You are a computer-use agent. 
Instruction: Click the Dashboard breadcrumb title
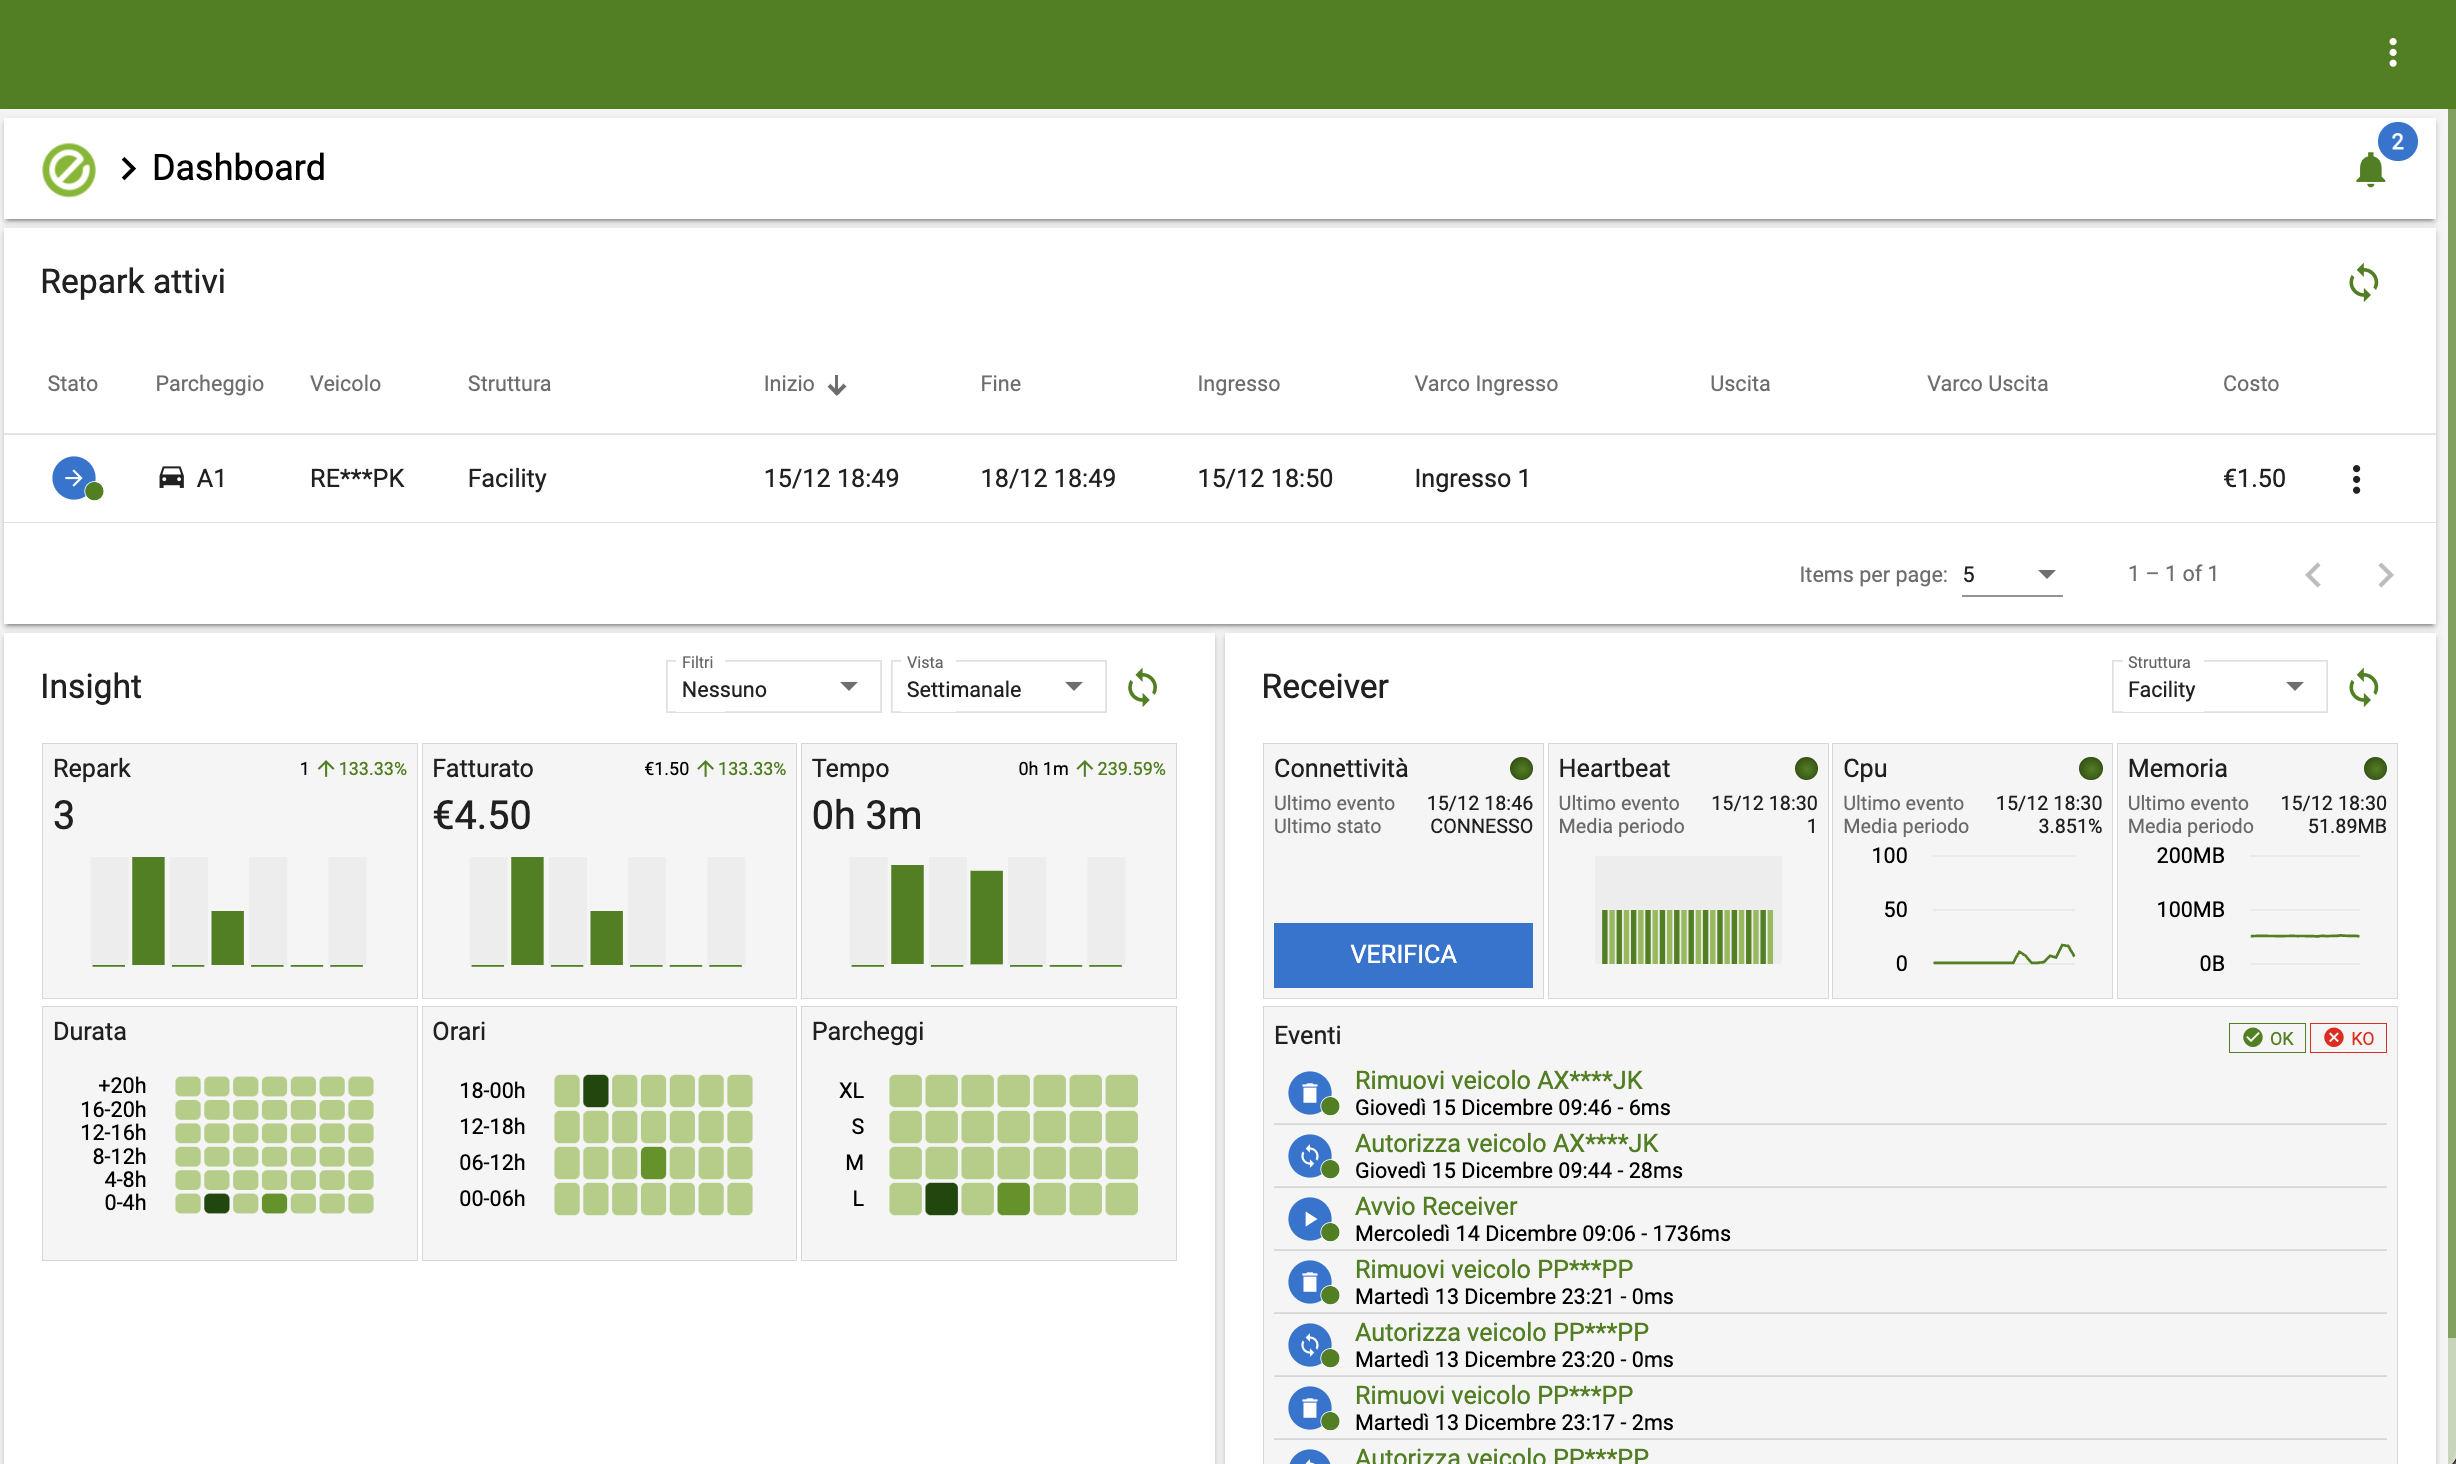point(239,167)
